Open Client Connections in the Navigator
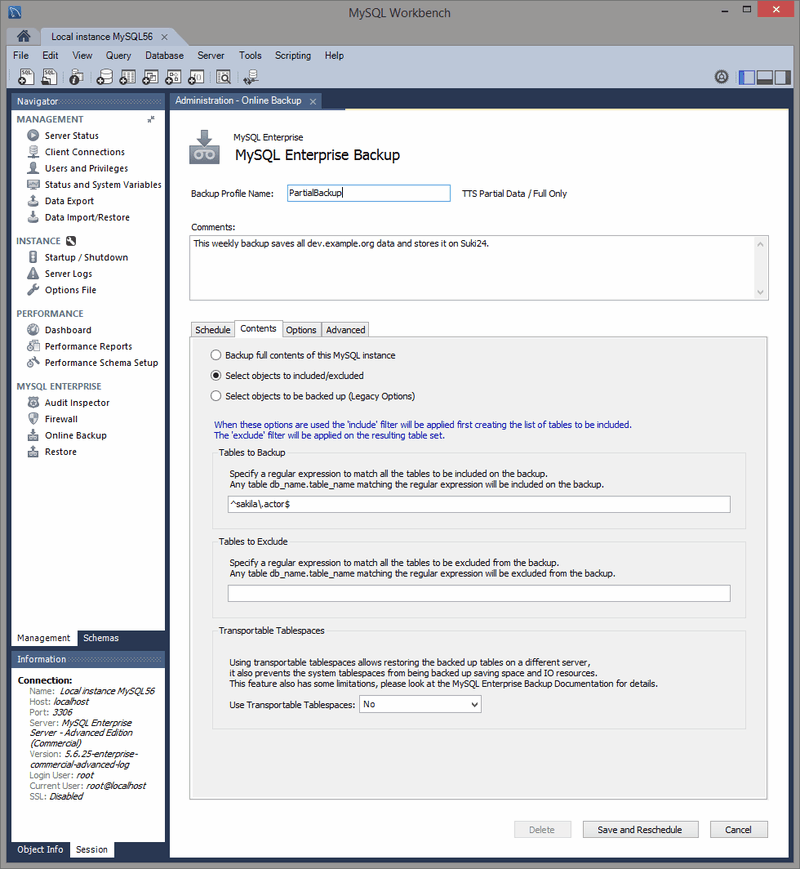 [x=84, y=152]
